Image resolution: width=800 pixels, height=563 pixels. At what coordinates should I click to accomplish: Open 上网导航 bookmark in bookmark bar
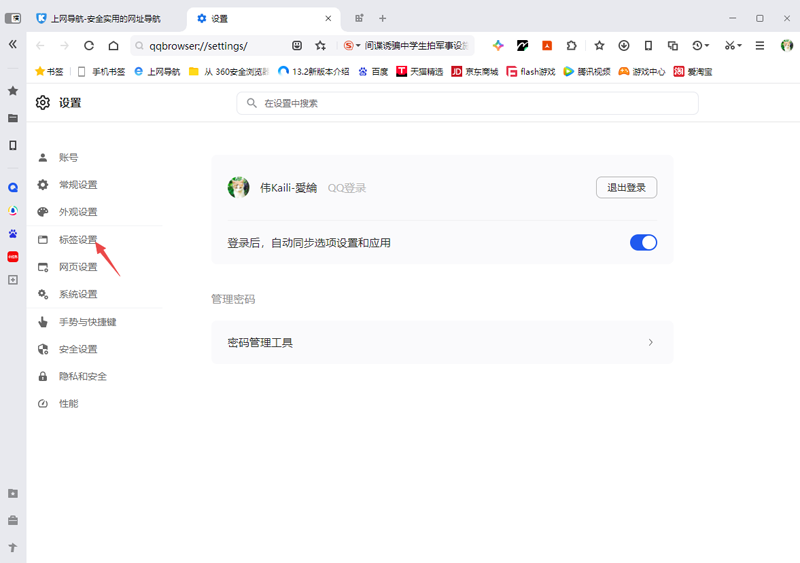[157, 71]
